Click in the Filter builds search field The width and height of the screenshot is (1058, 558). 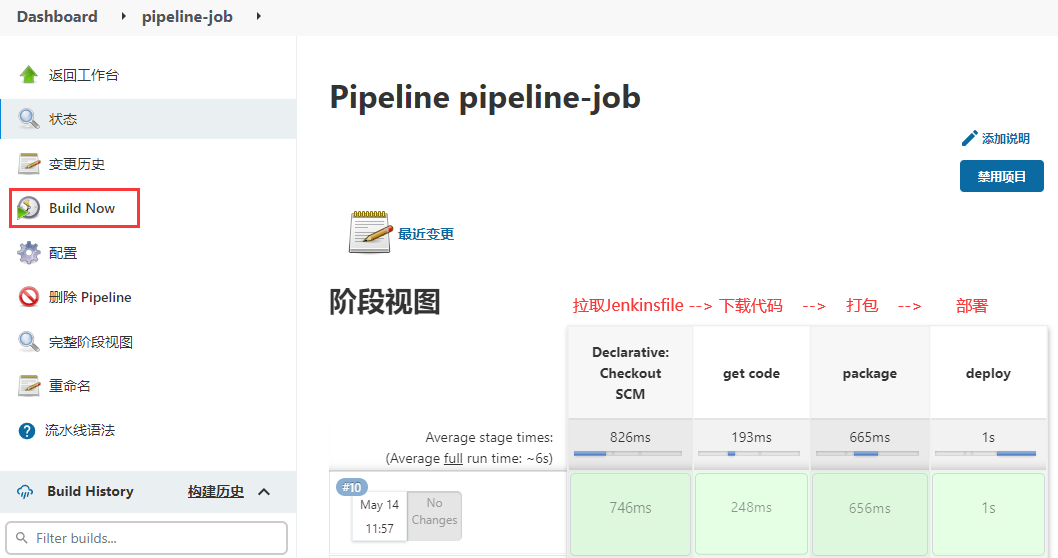(x=146, y=538)
